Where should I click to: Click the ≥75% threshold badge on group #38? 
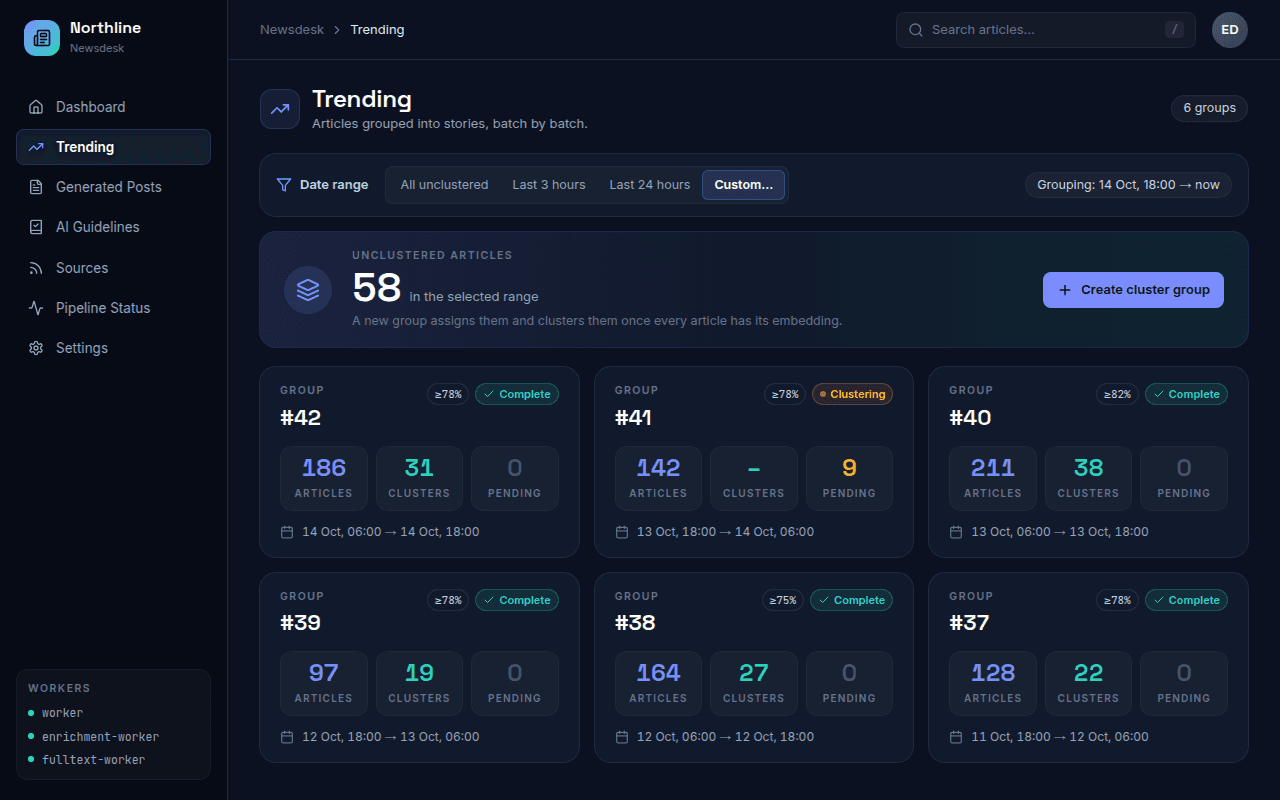tap(783, 600)
